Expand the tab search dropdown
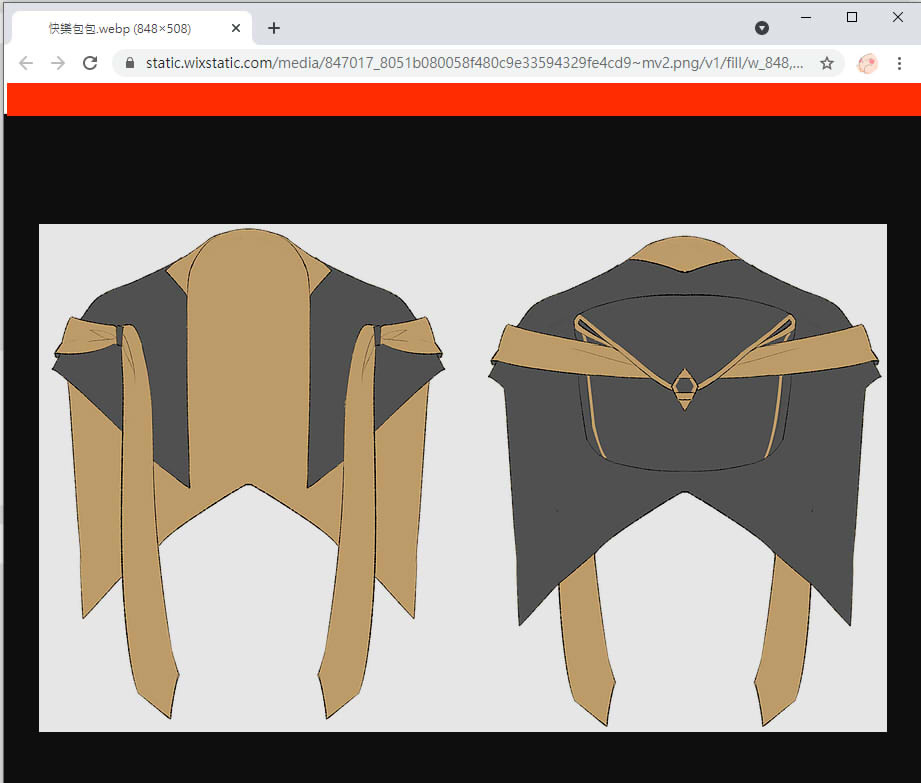The image size is (921, 783). 762,28
